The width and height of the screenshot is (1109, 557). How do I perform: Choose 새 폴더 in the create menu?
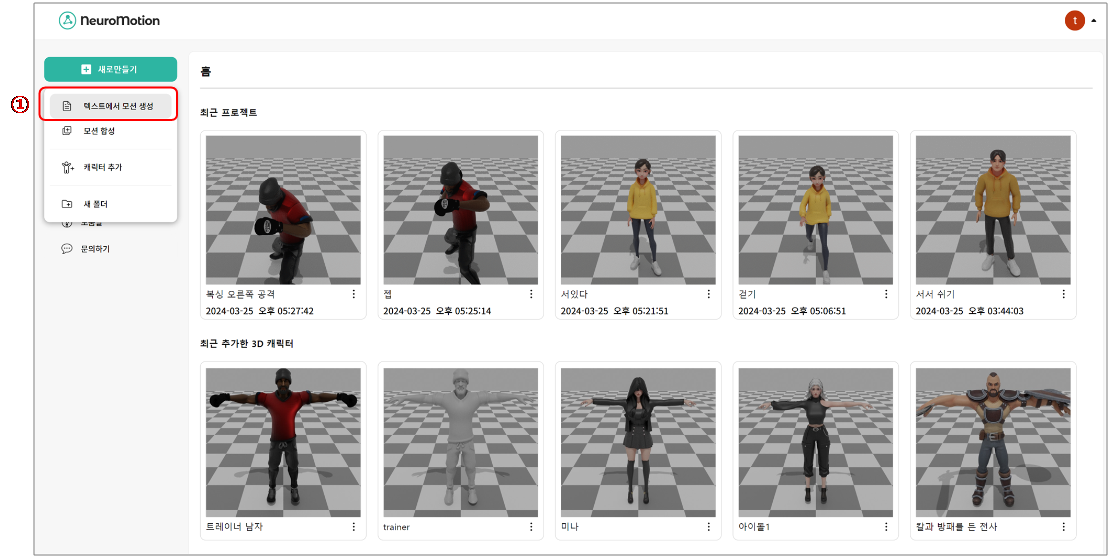(110, 204)
